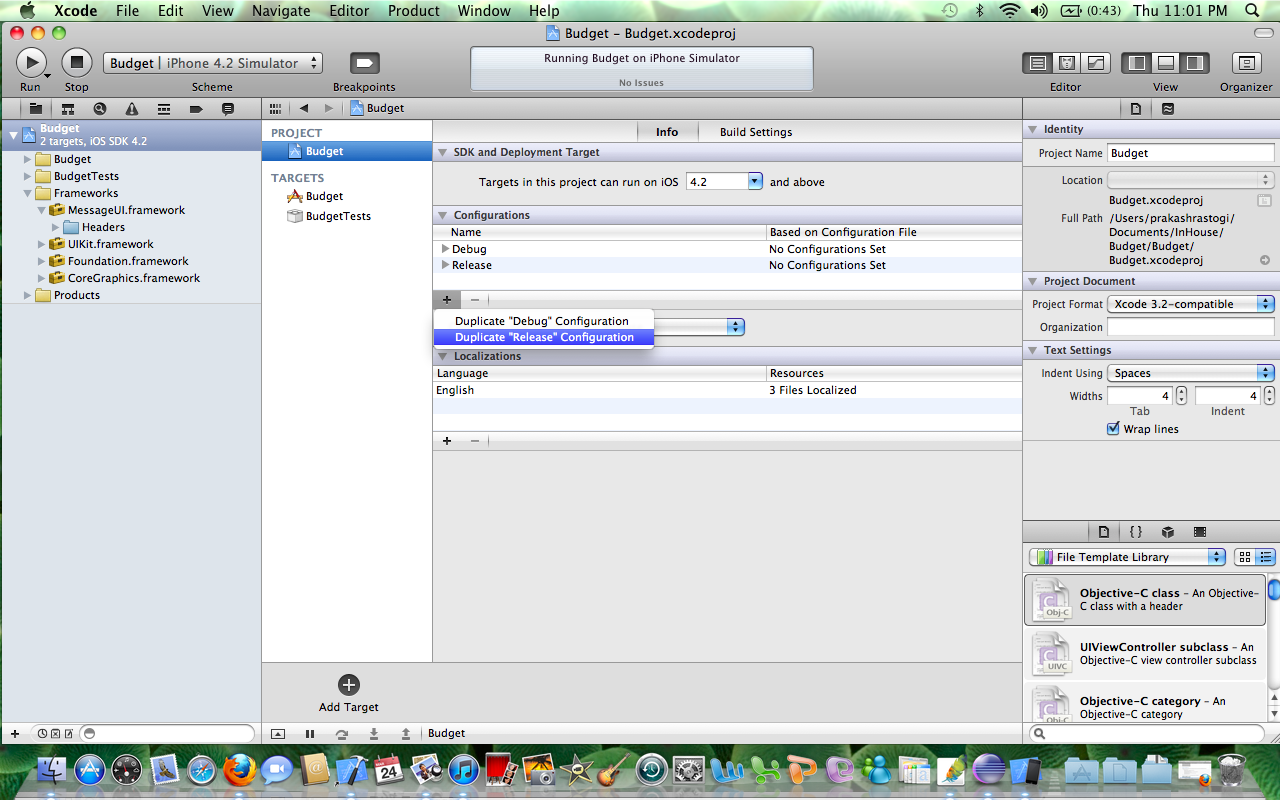
Task: Open the Log navigator
Action: tap(228, 108)
